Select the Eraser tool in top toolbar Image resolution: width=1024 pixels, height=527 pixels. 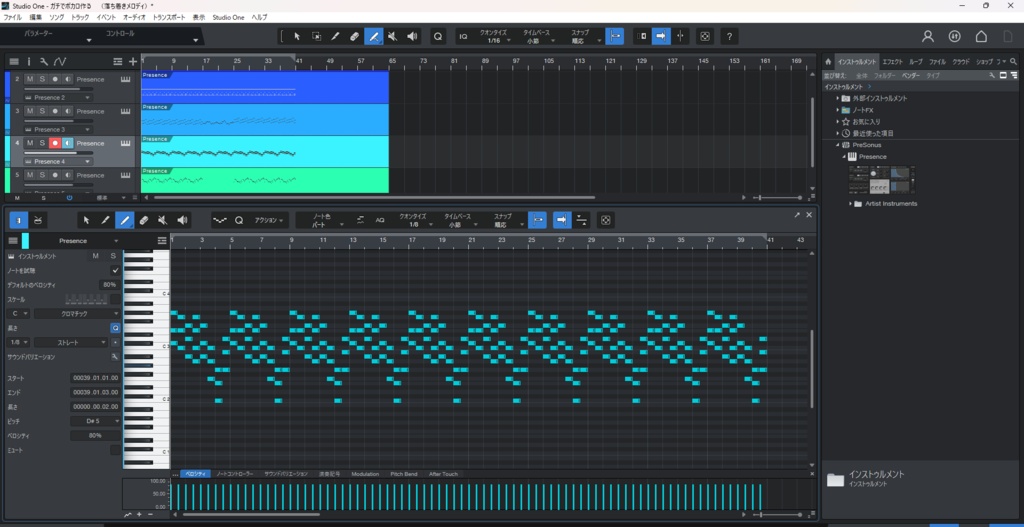pos(354,37)
